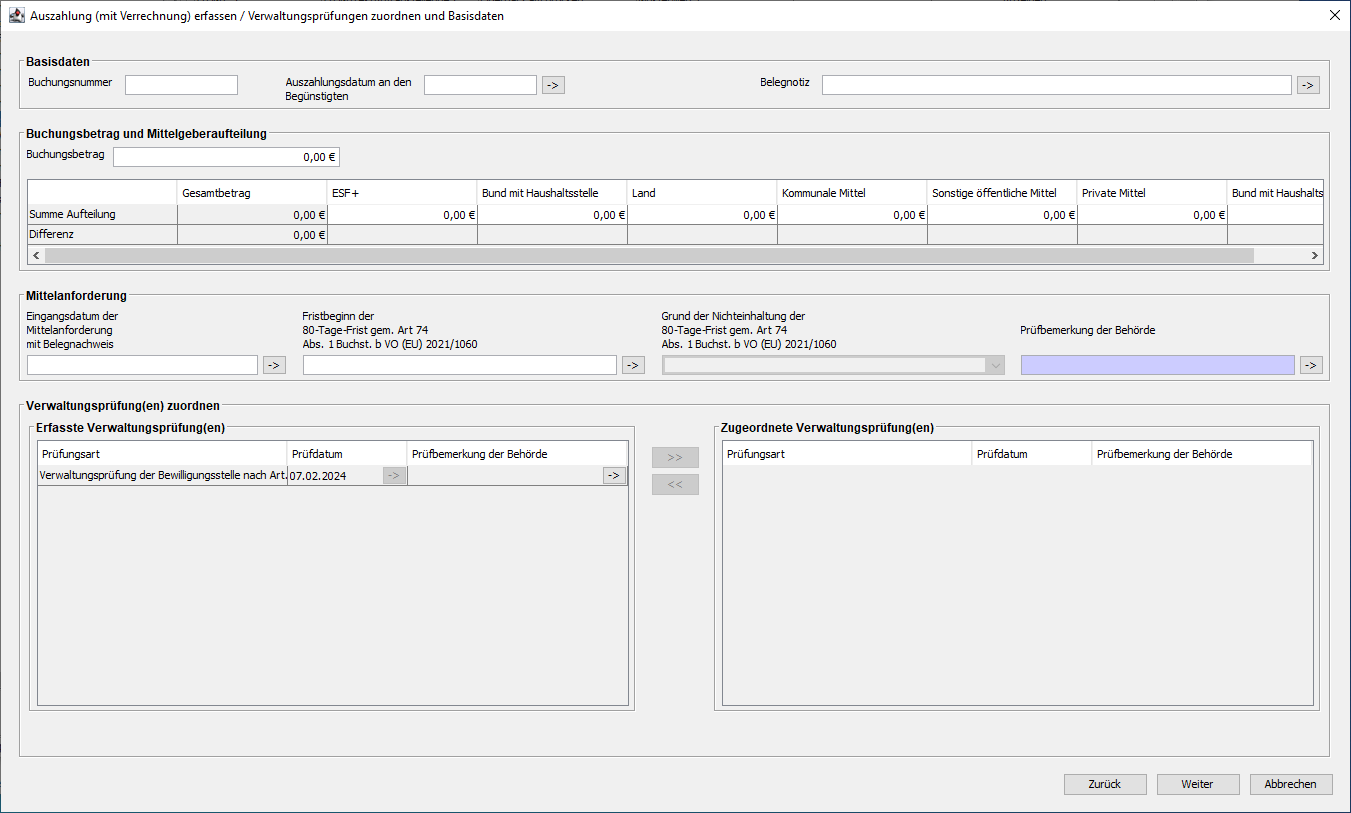Click arrow button in Prüfbemerkung table cell
Screen dimensions: 1351x813
(614, 476)
